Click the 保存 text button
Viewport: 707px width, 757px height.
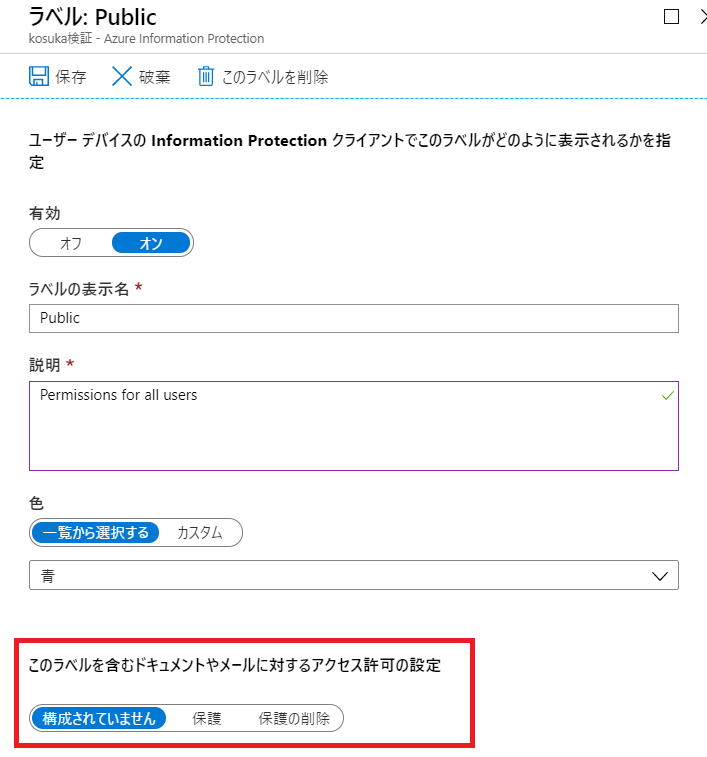click(71, 77)
